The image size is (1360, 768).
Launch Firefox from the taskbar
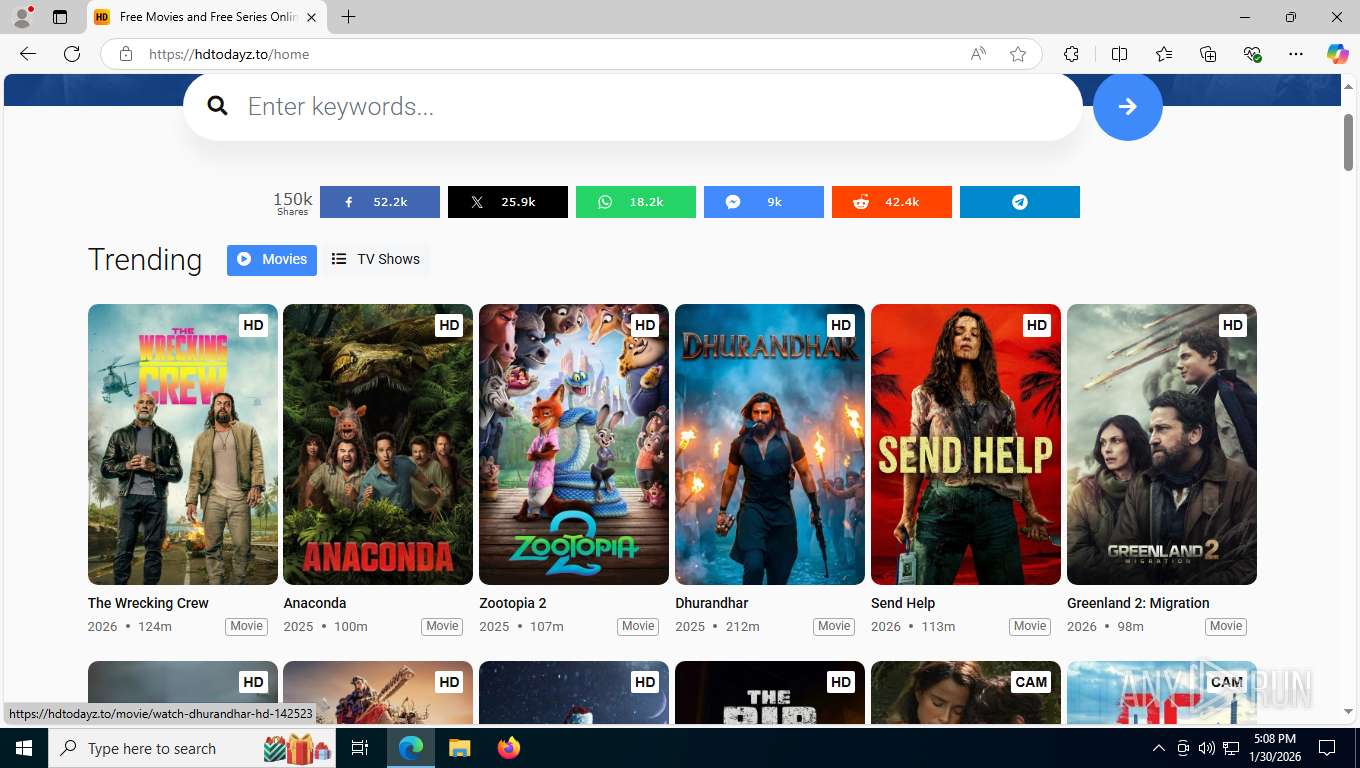pos(509,748)
